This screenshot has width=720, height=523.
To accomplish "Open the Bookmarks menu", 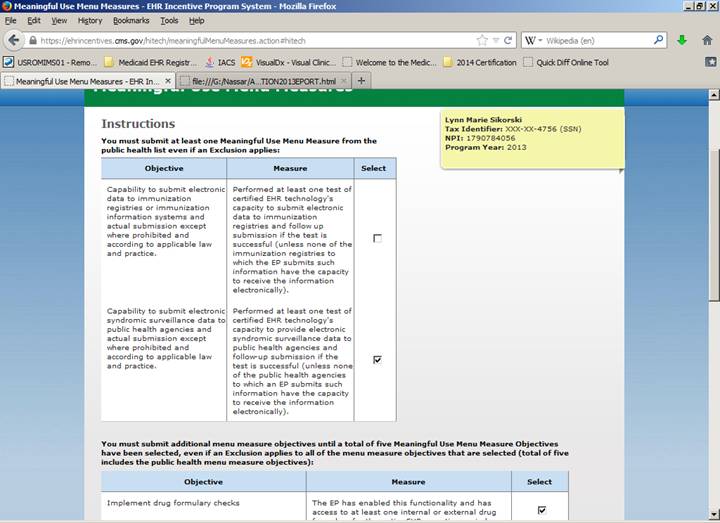I will 130,20.
